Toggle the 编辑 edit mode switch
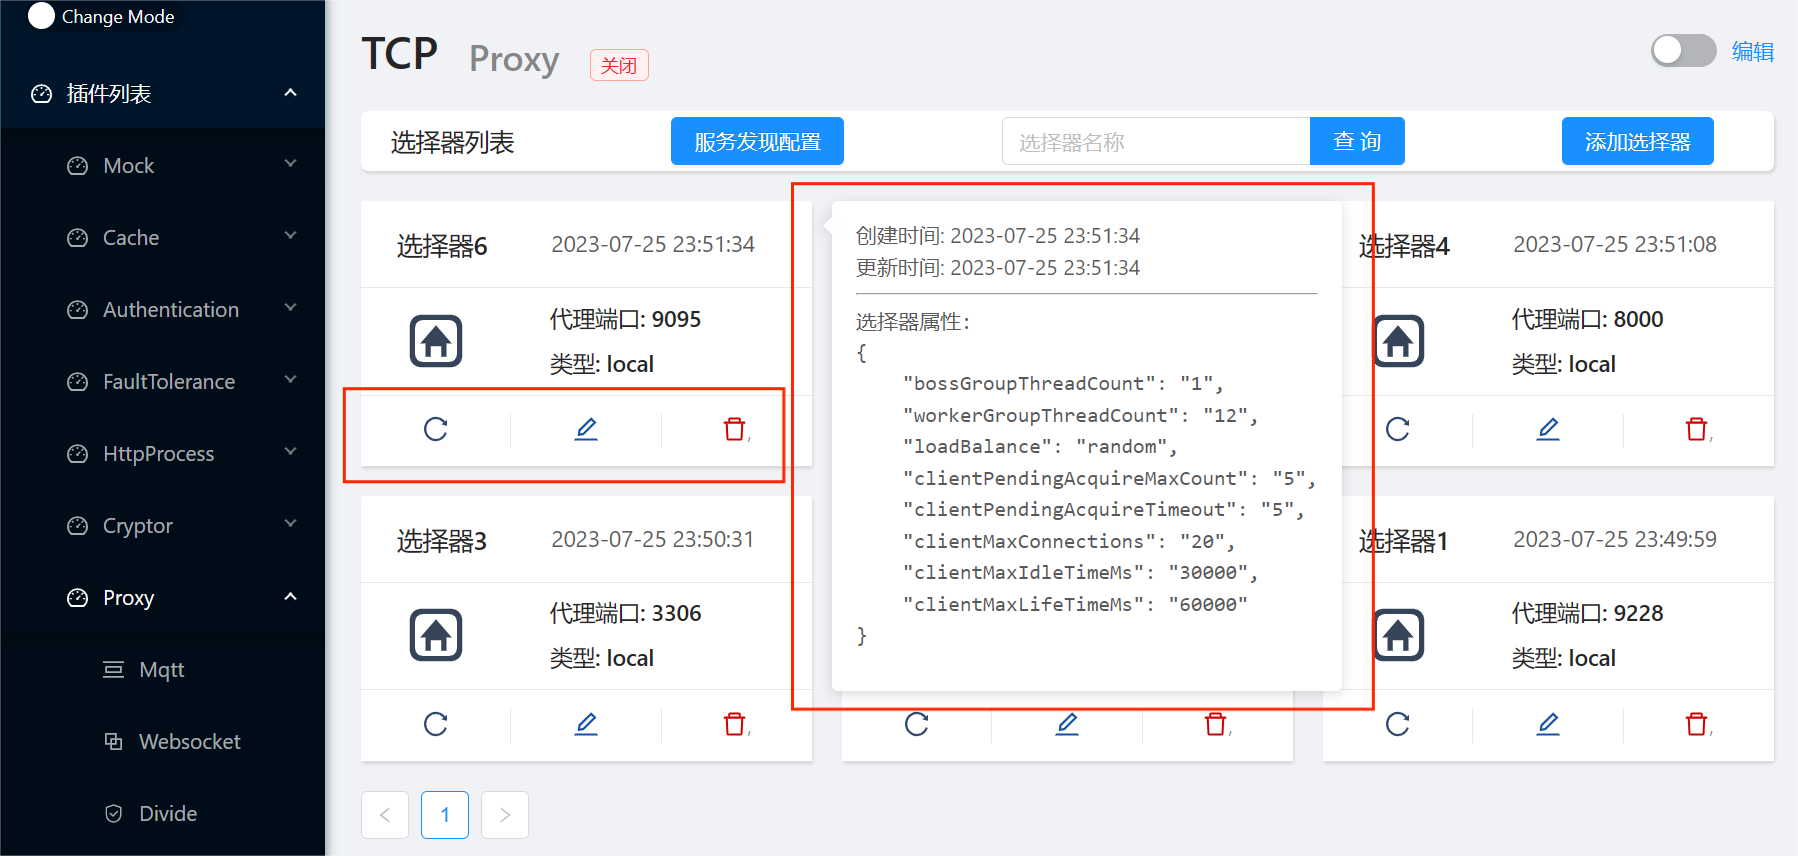The width and height of the screenshot is (1798, 856). pyautogui.click(x=1683, y=51)
